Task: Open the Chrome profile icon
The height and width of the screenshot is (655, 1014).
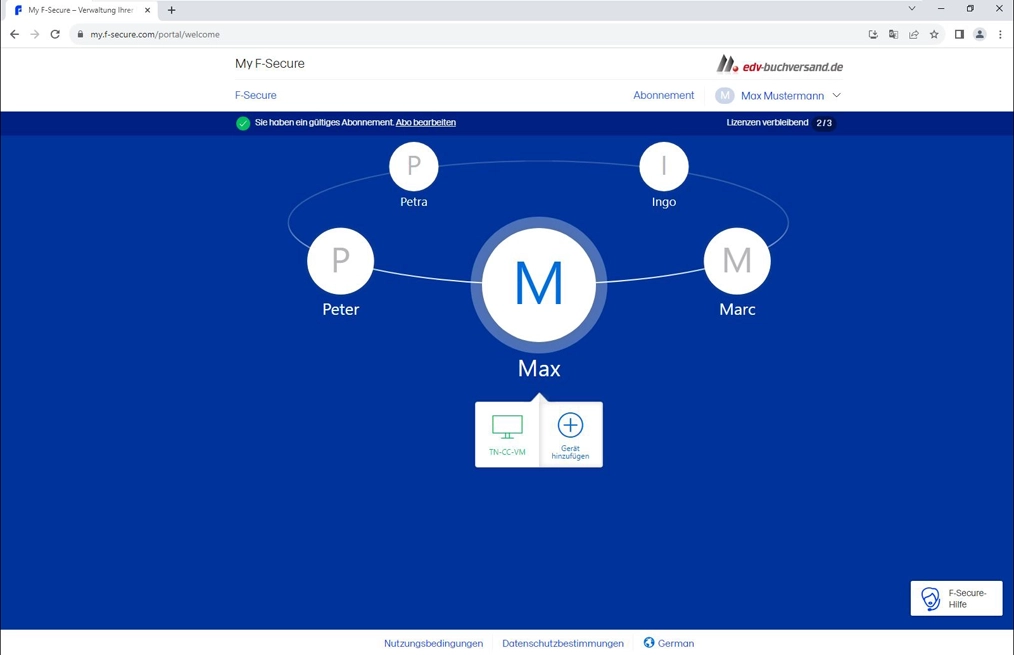Action: click(x=980, y=34)
